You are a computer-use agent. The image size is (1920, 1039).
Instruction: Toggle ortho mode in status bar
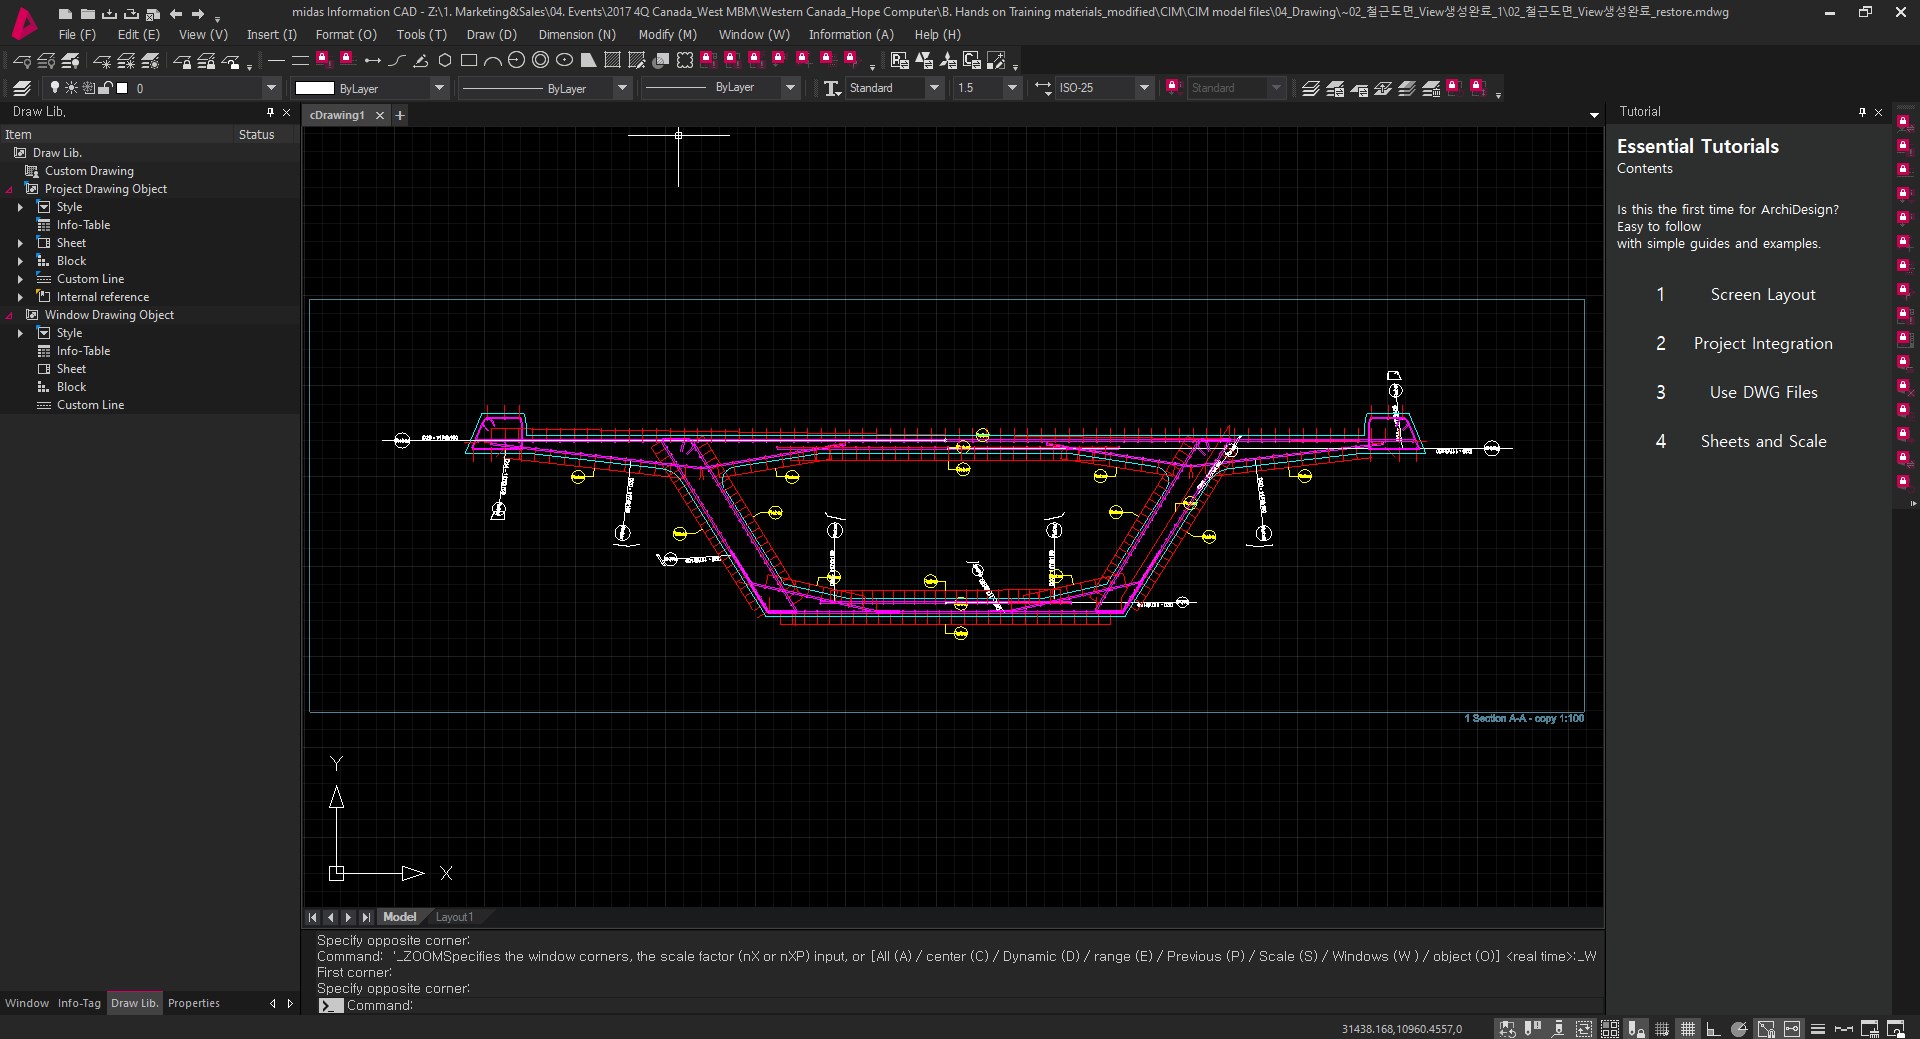point(1713,1029)
